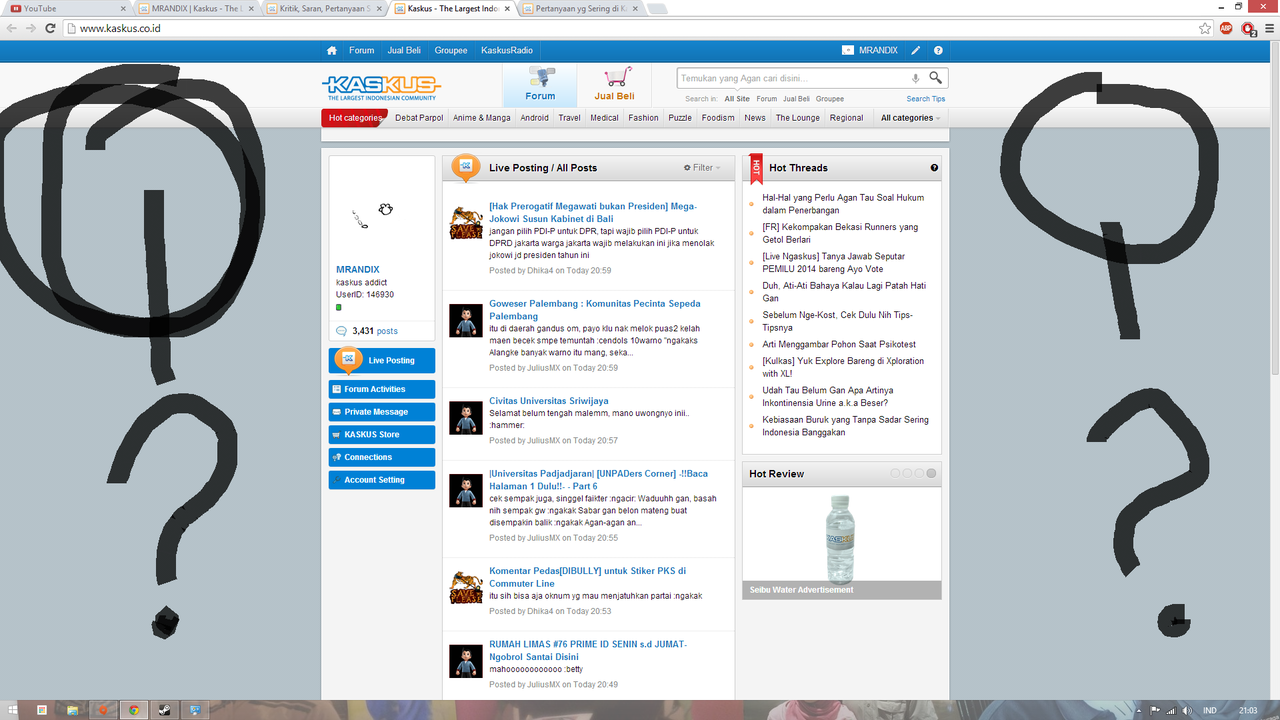Open Forum Activities sidebar button
Viewport: 1280px width, 720px height.
382,389
